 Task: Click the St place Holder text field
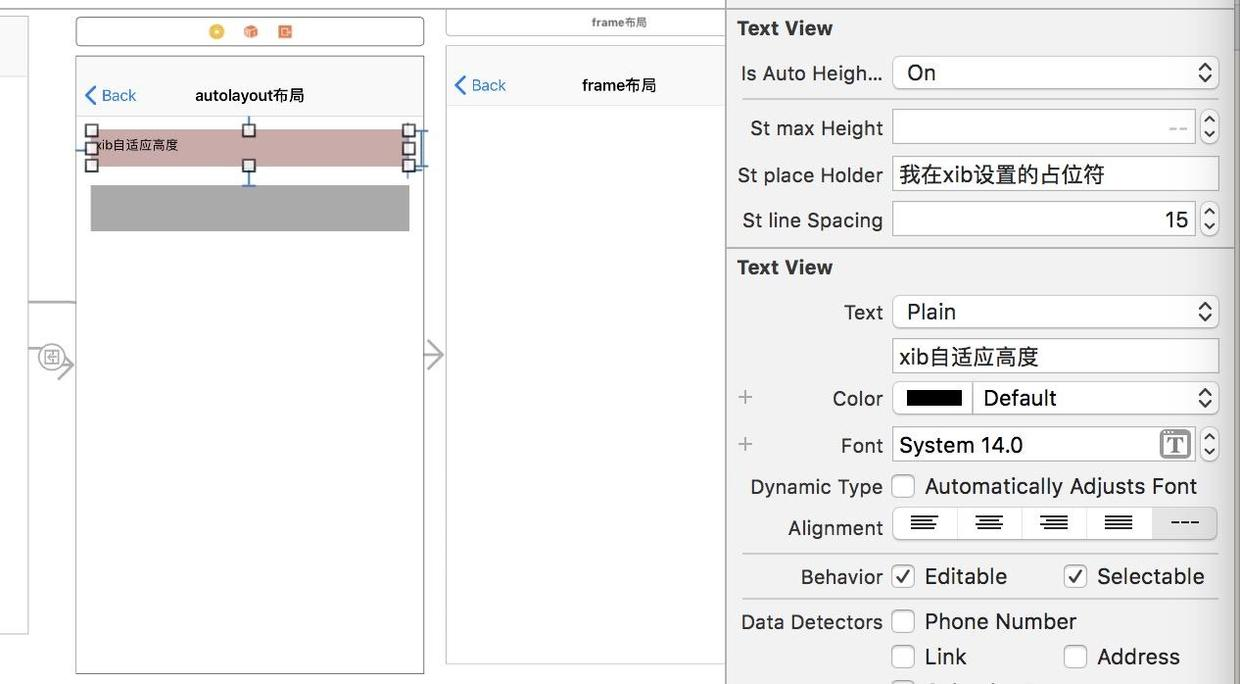coord(1055,174)
